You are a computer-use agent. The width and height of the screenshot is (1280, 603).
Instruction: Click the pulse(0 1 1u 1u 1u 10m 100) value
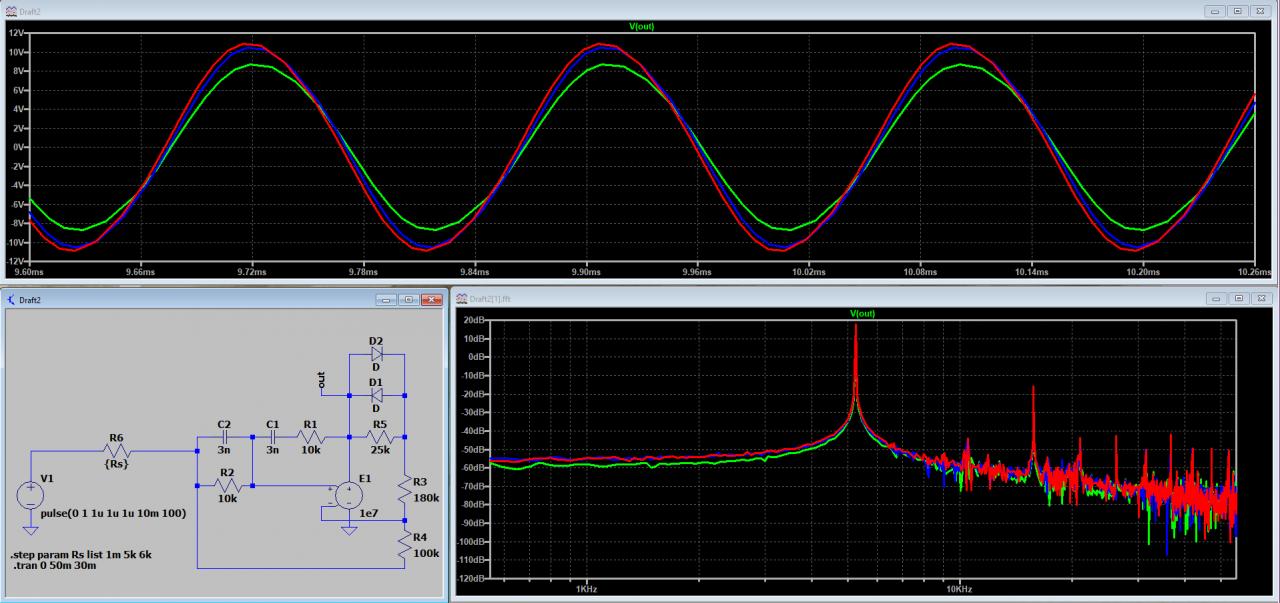tap(113, 513)
